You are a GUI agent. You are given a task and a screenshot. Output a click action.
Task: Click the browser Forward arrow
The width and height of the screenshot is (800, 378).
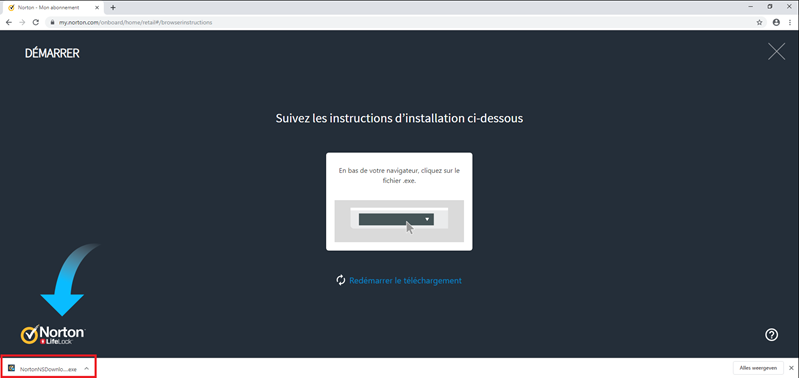click(x=22, y=22)
